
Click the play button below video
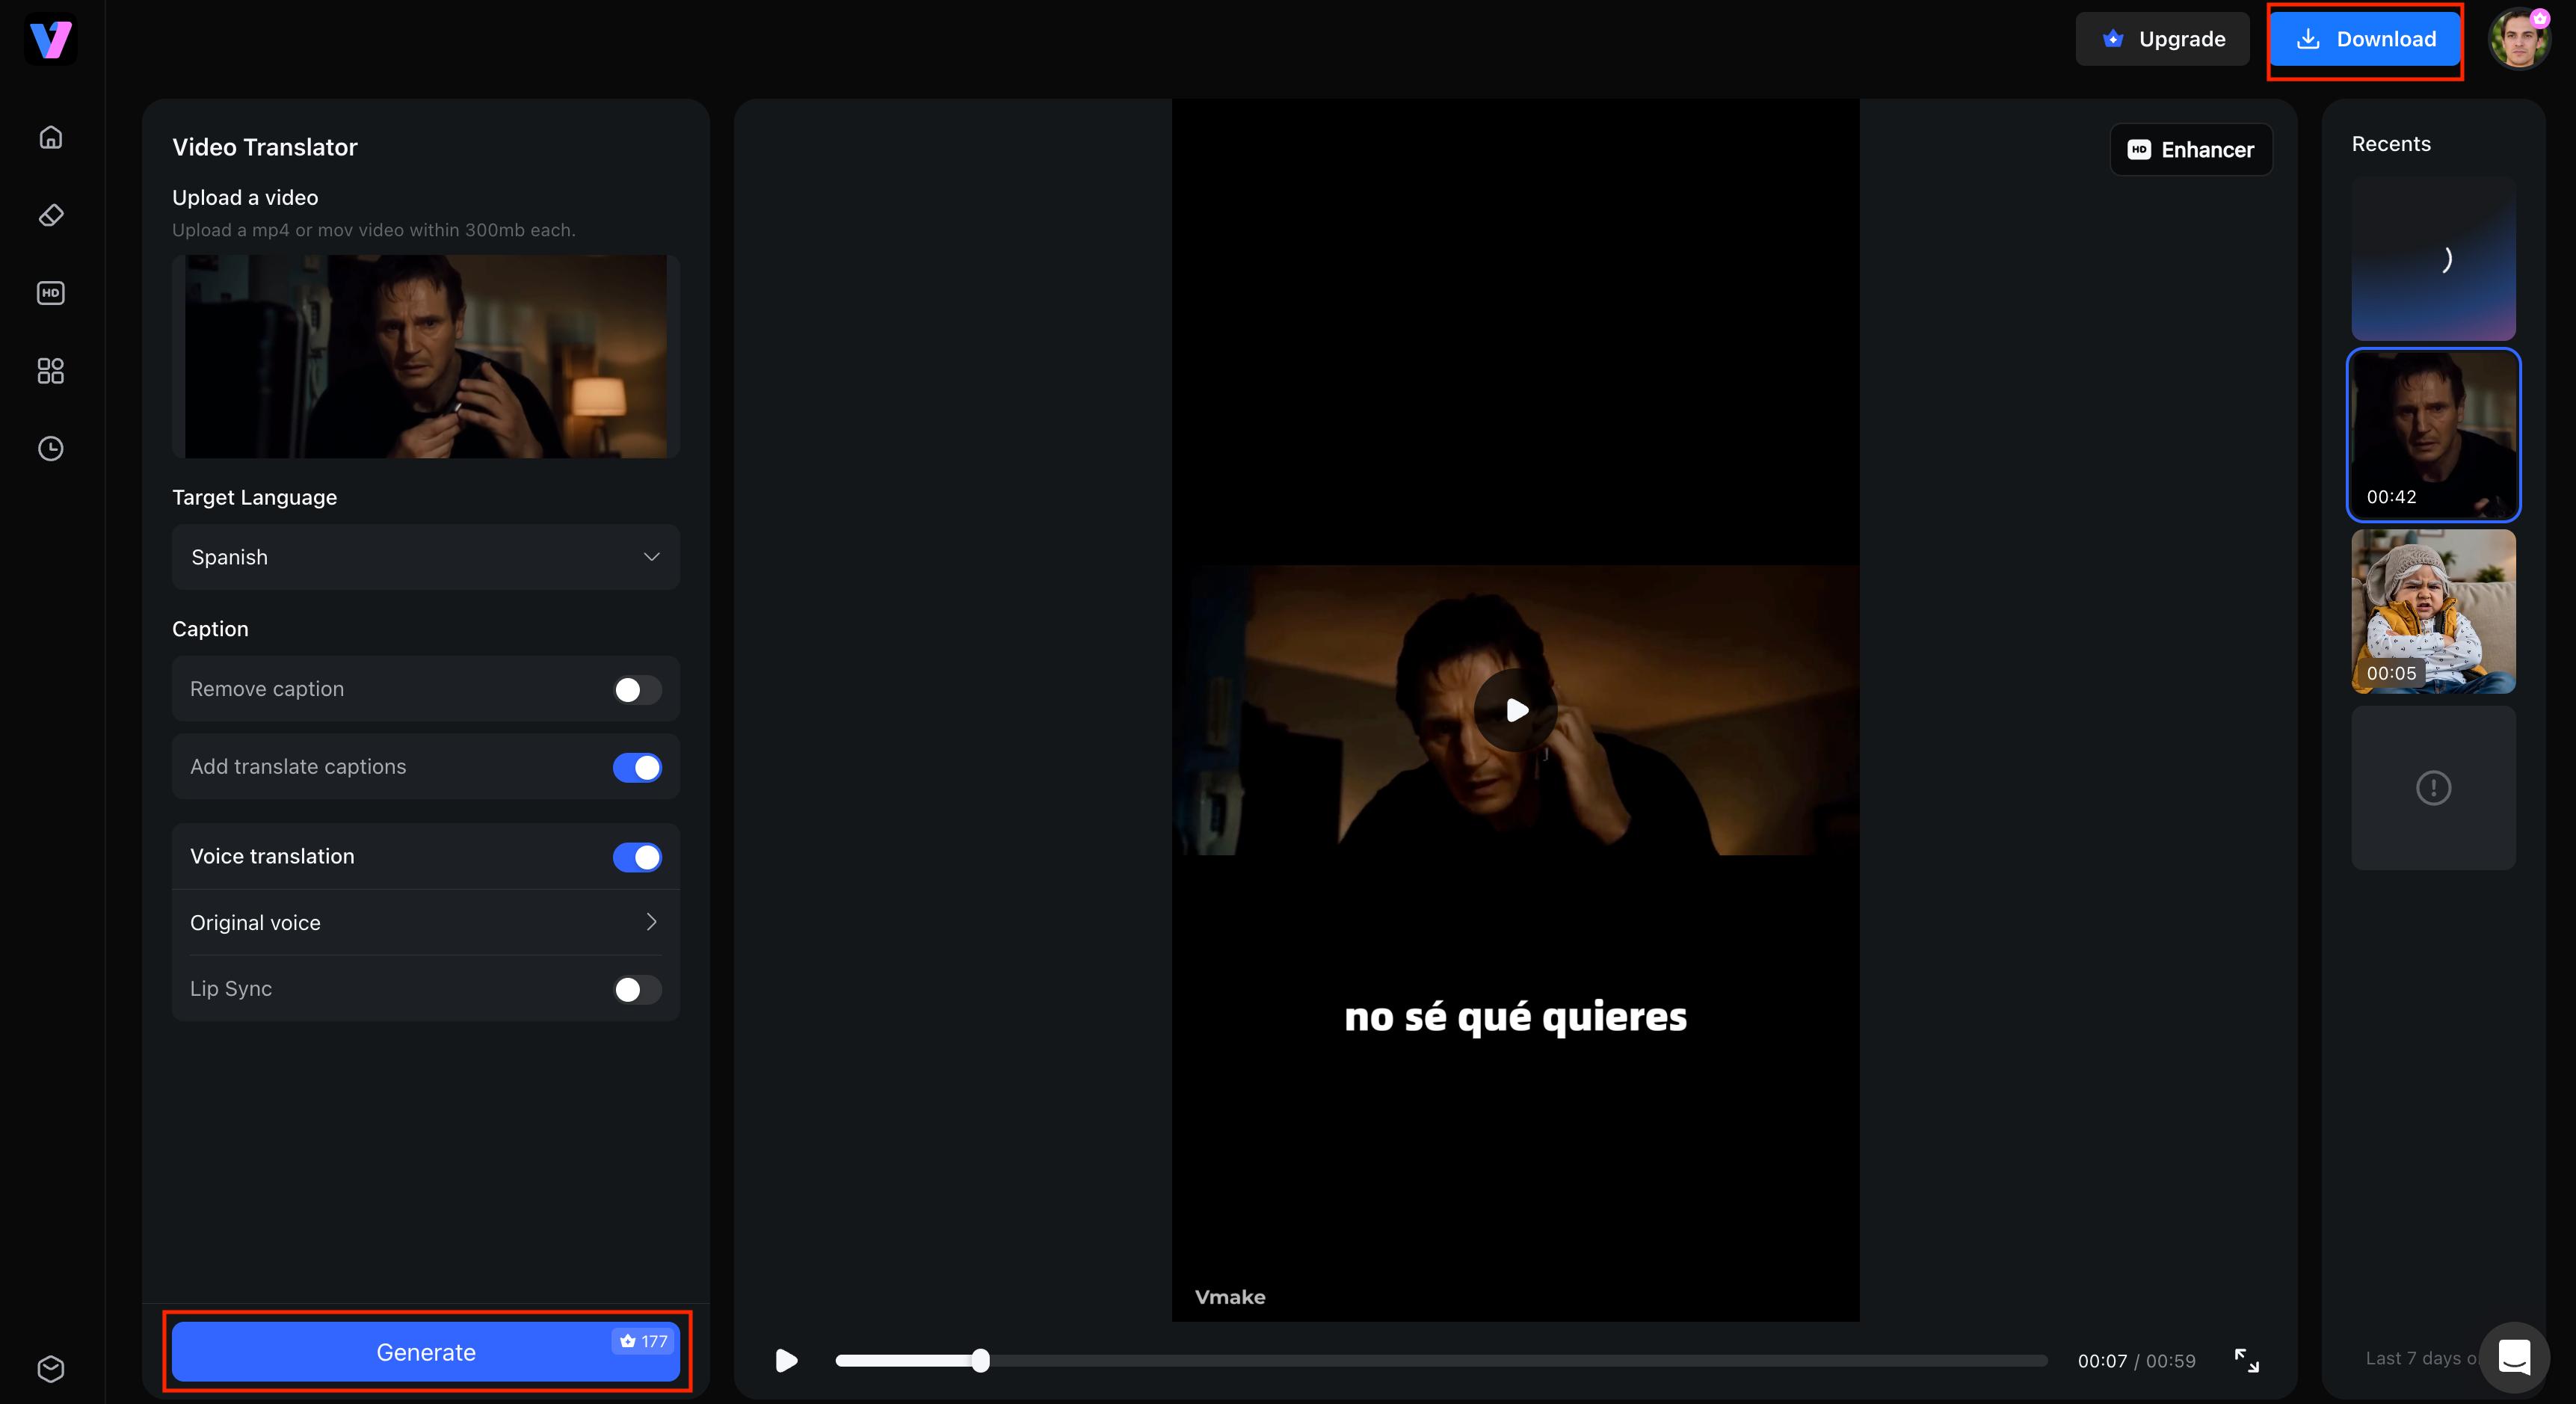[786, 1360]
